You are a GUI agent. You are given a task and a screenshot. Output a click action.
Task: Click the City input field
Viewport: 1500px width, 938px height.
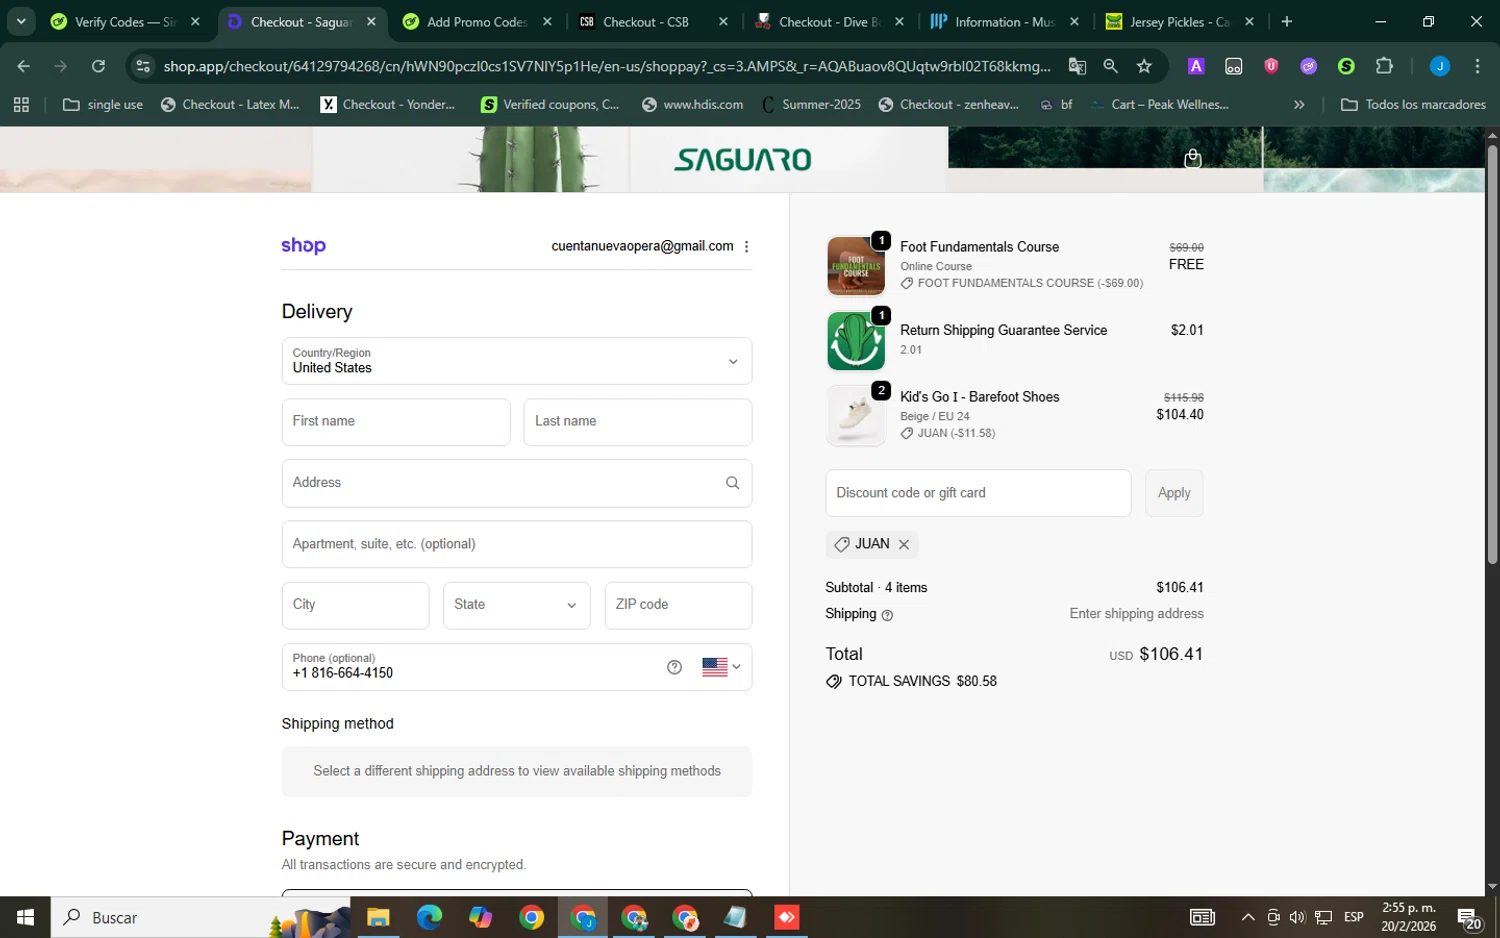pos(355,605)
